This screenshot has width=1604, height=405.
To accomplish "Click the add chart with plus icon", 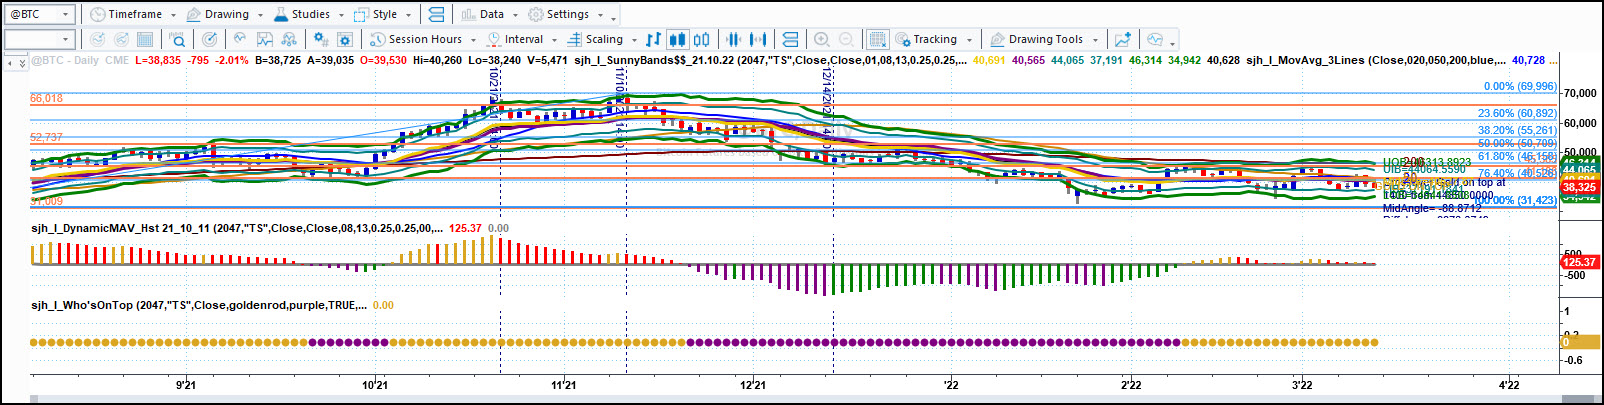I will pyautogui.click(x=1123, y=39).
